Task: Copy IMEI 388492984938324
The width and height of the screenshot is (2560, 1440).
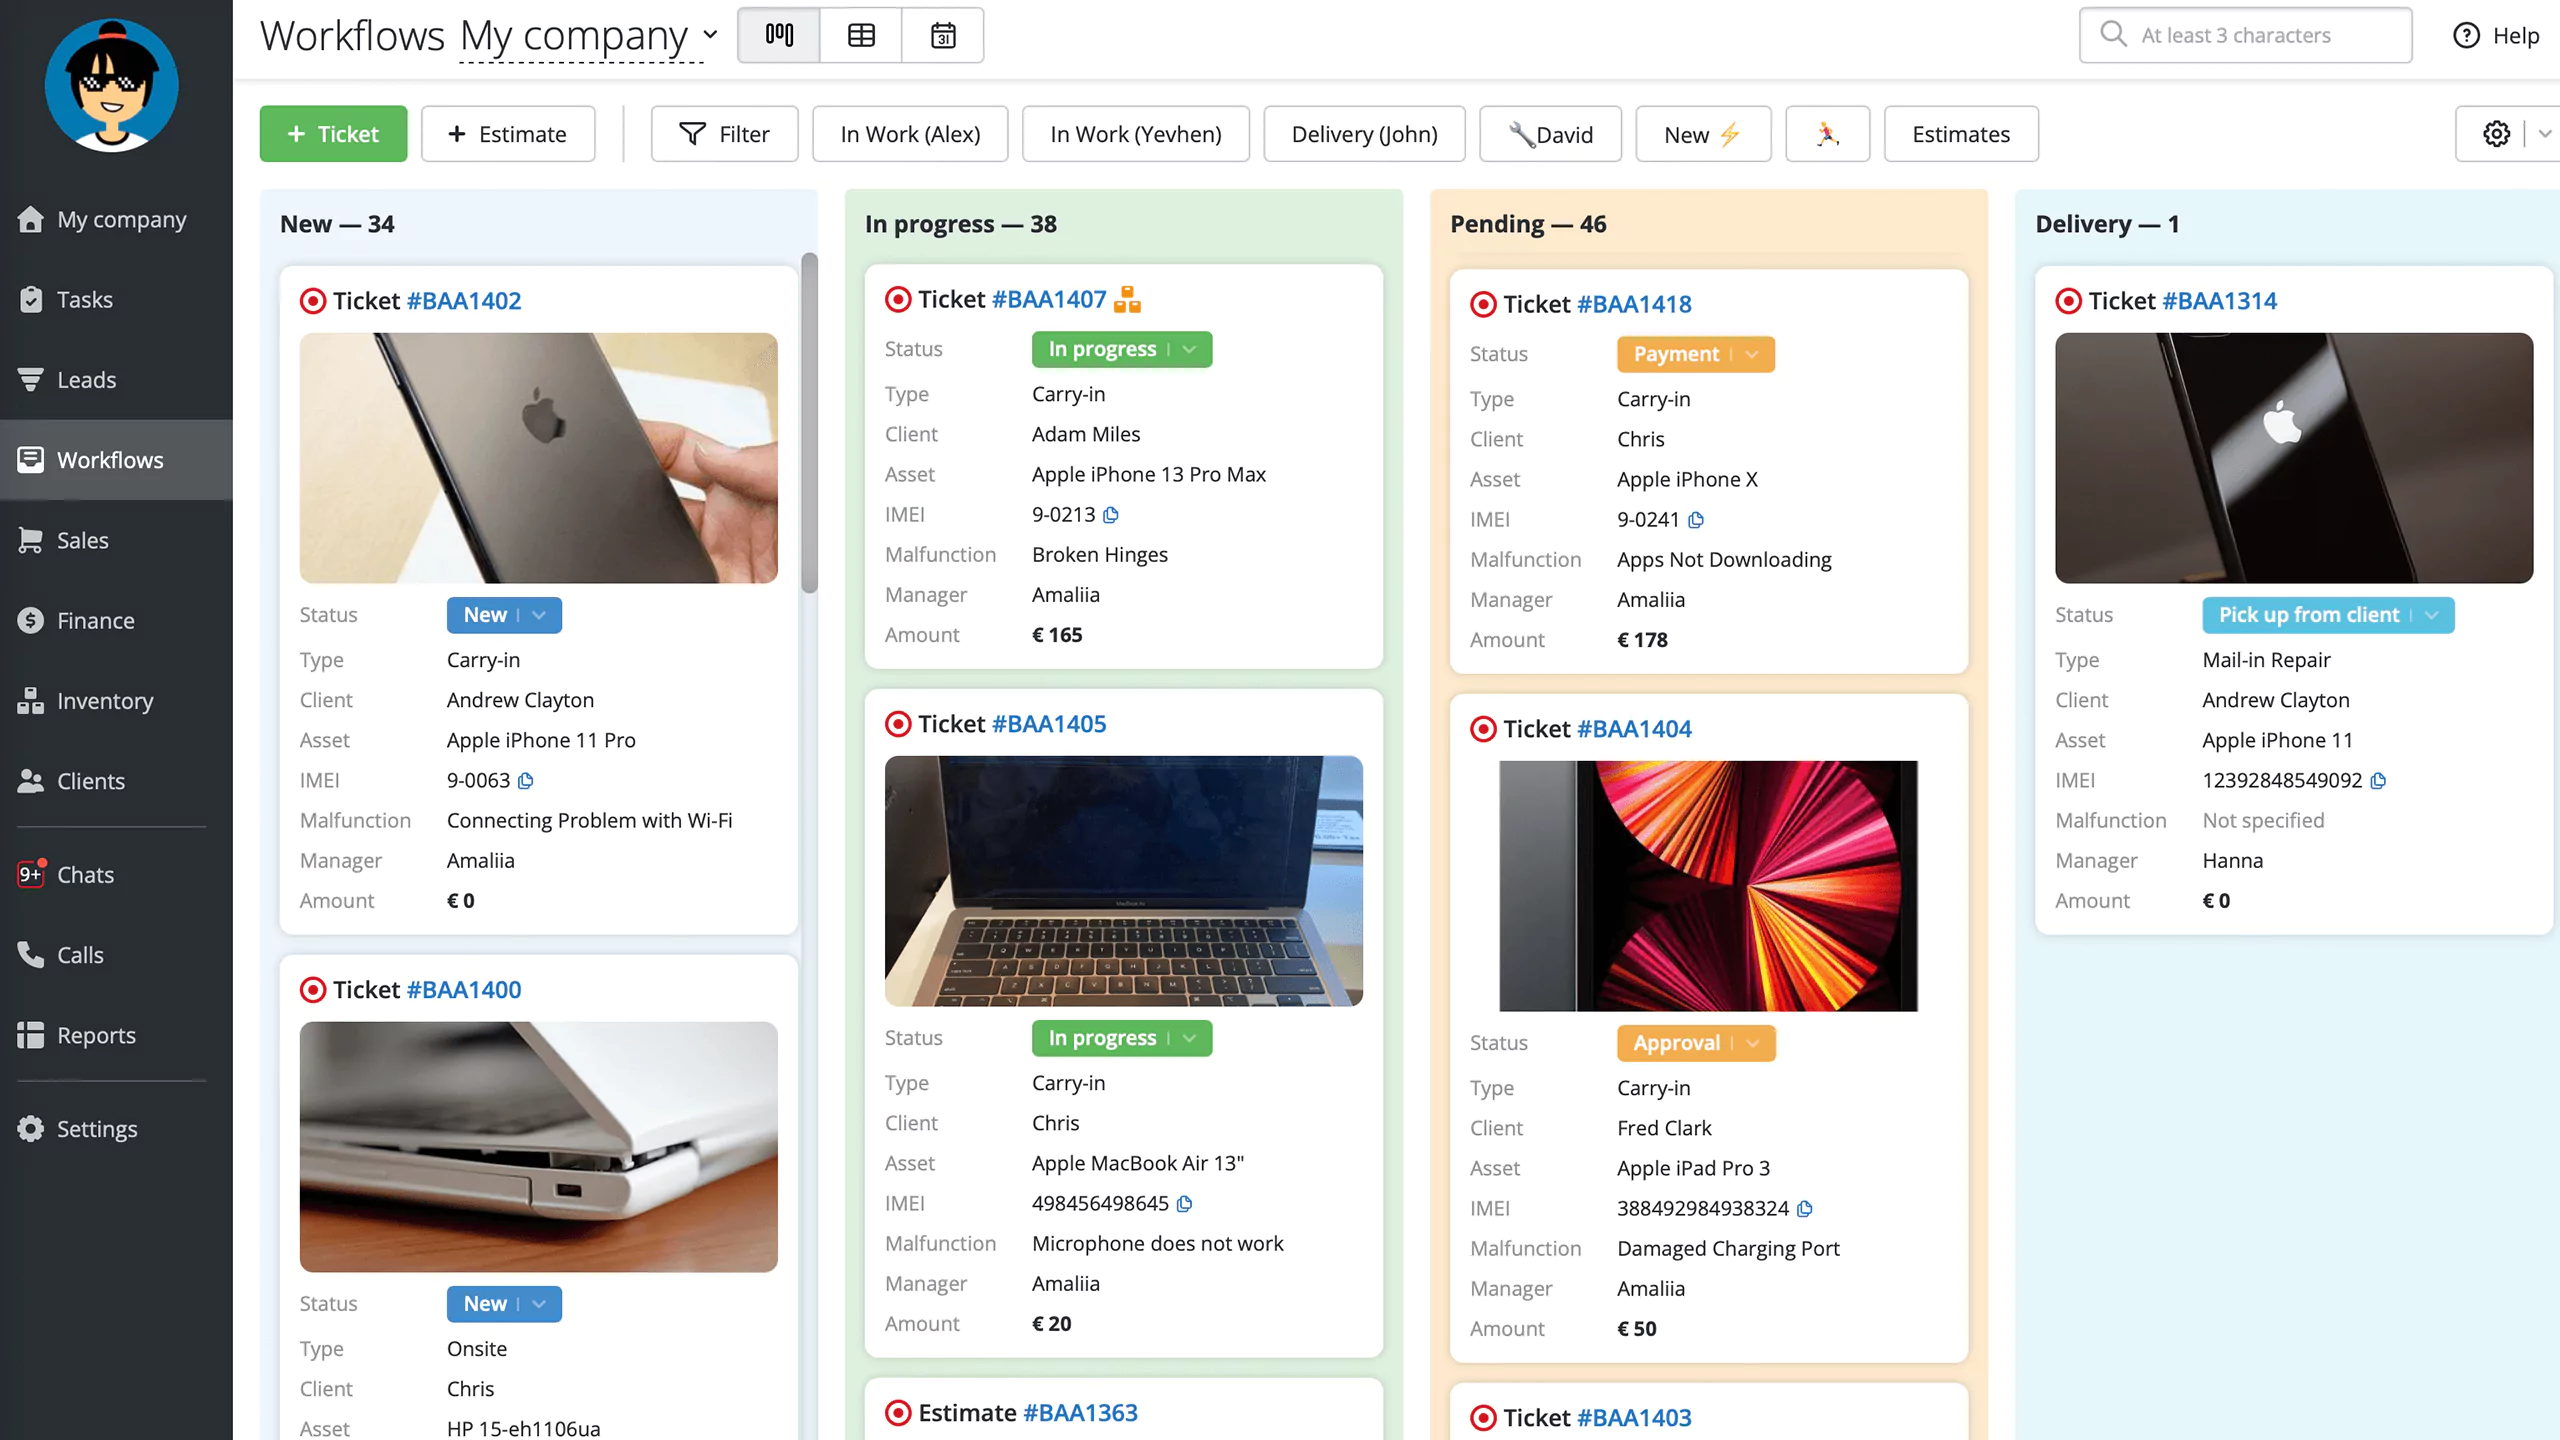Action: pyautogui.click(x=1804, y=1209)
